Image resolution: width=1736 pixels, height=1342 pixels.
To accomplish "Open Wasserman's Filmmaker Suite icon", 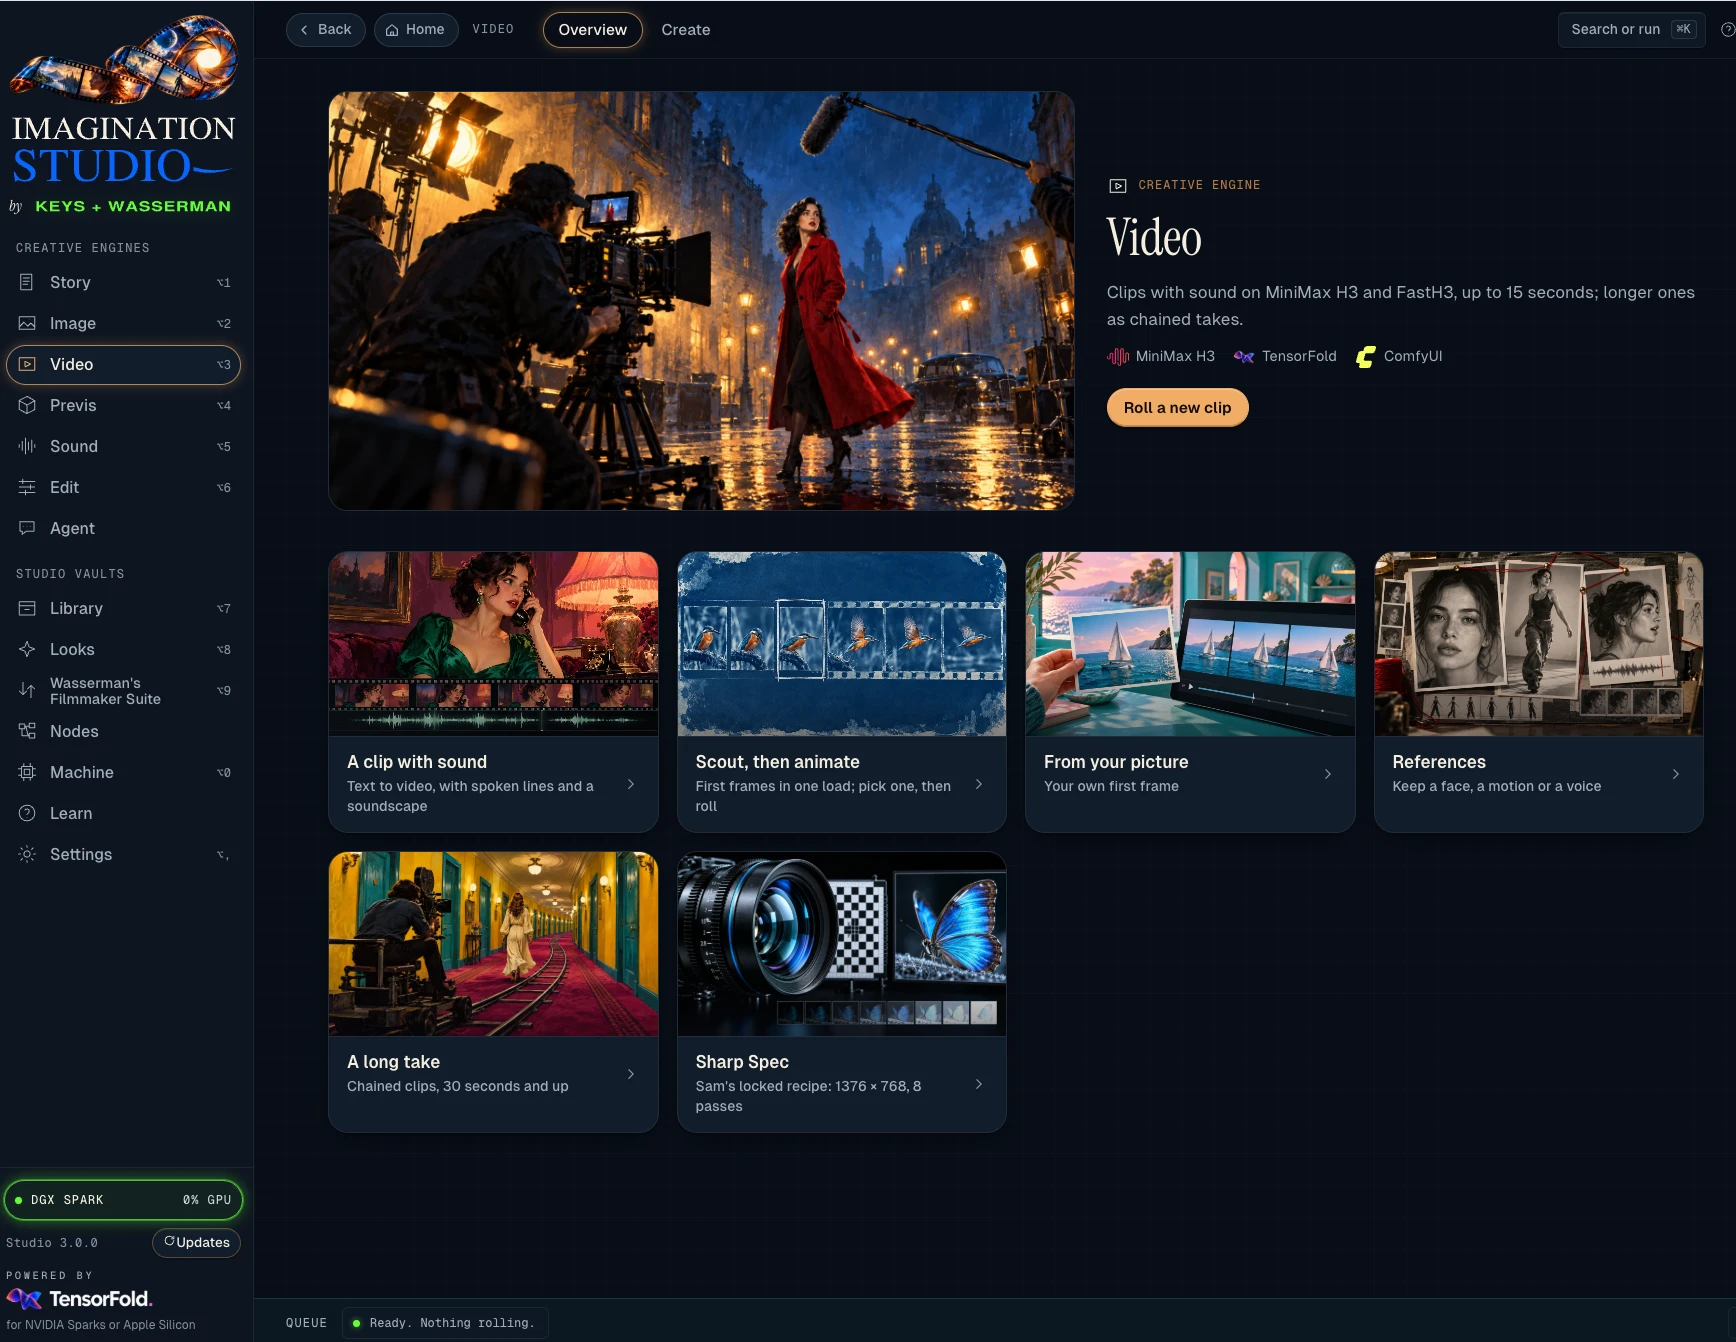I will point(27,690).
